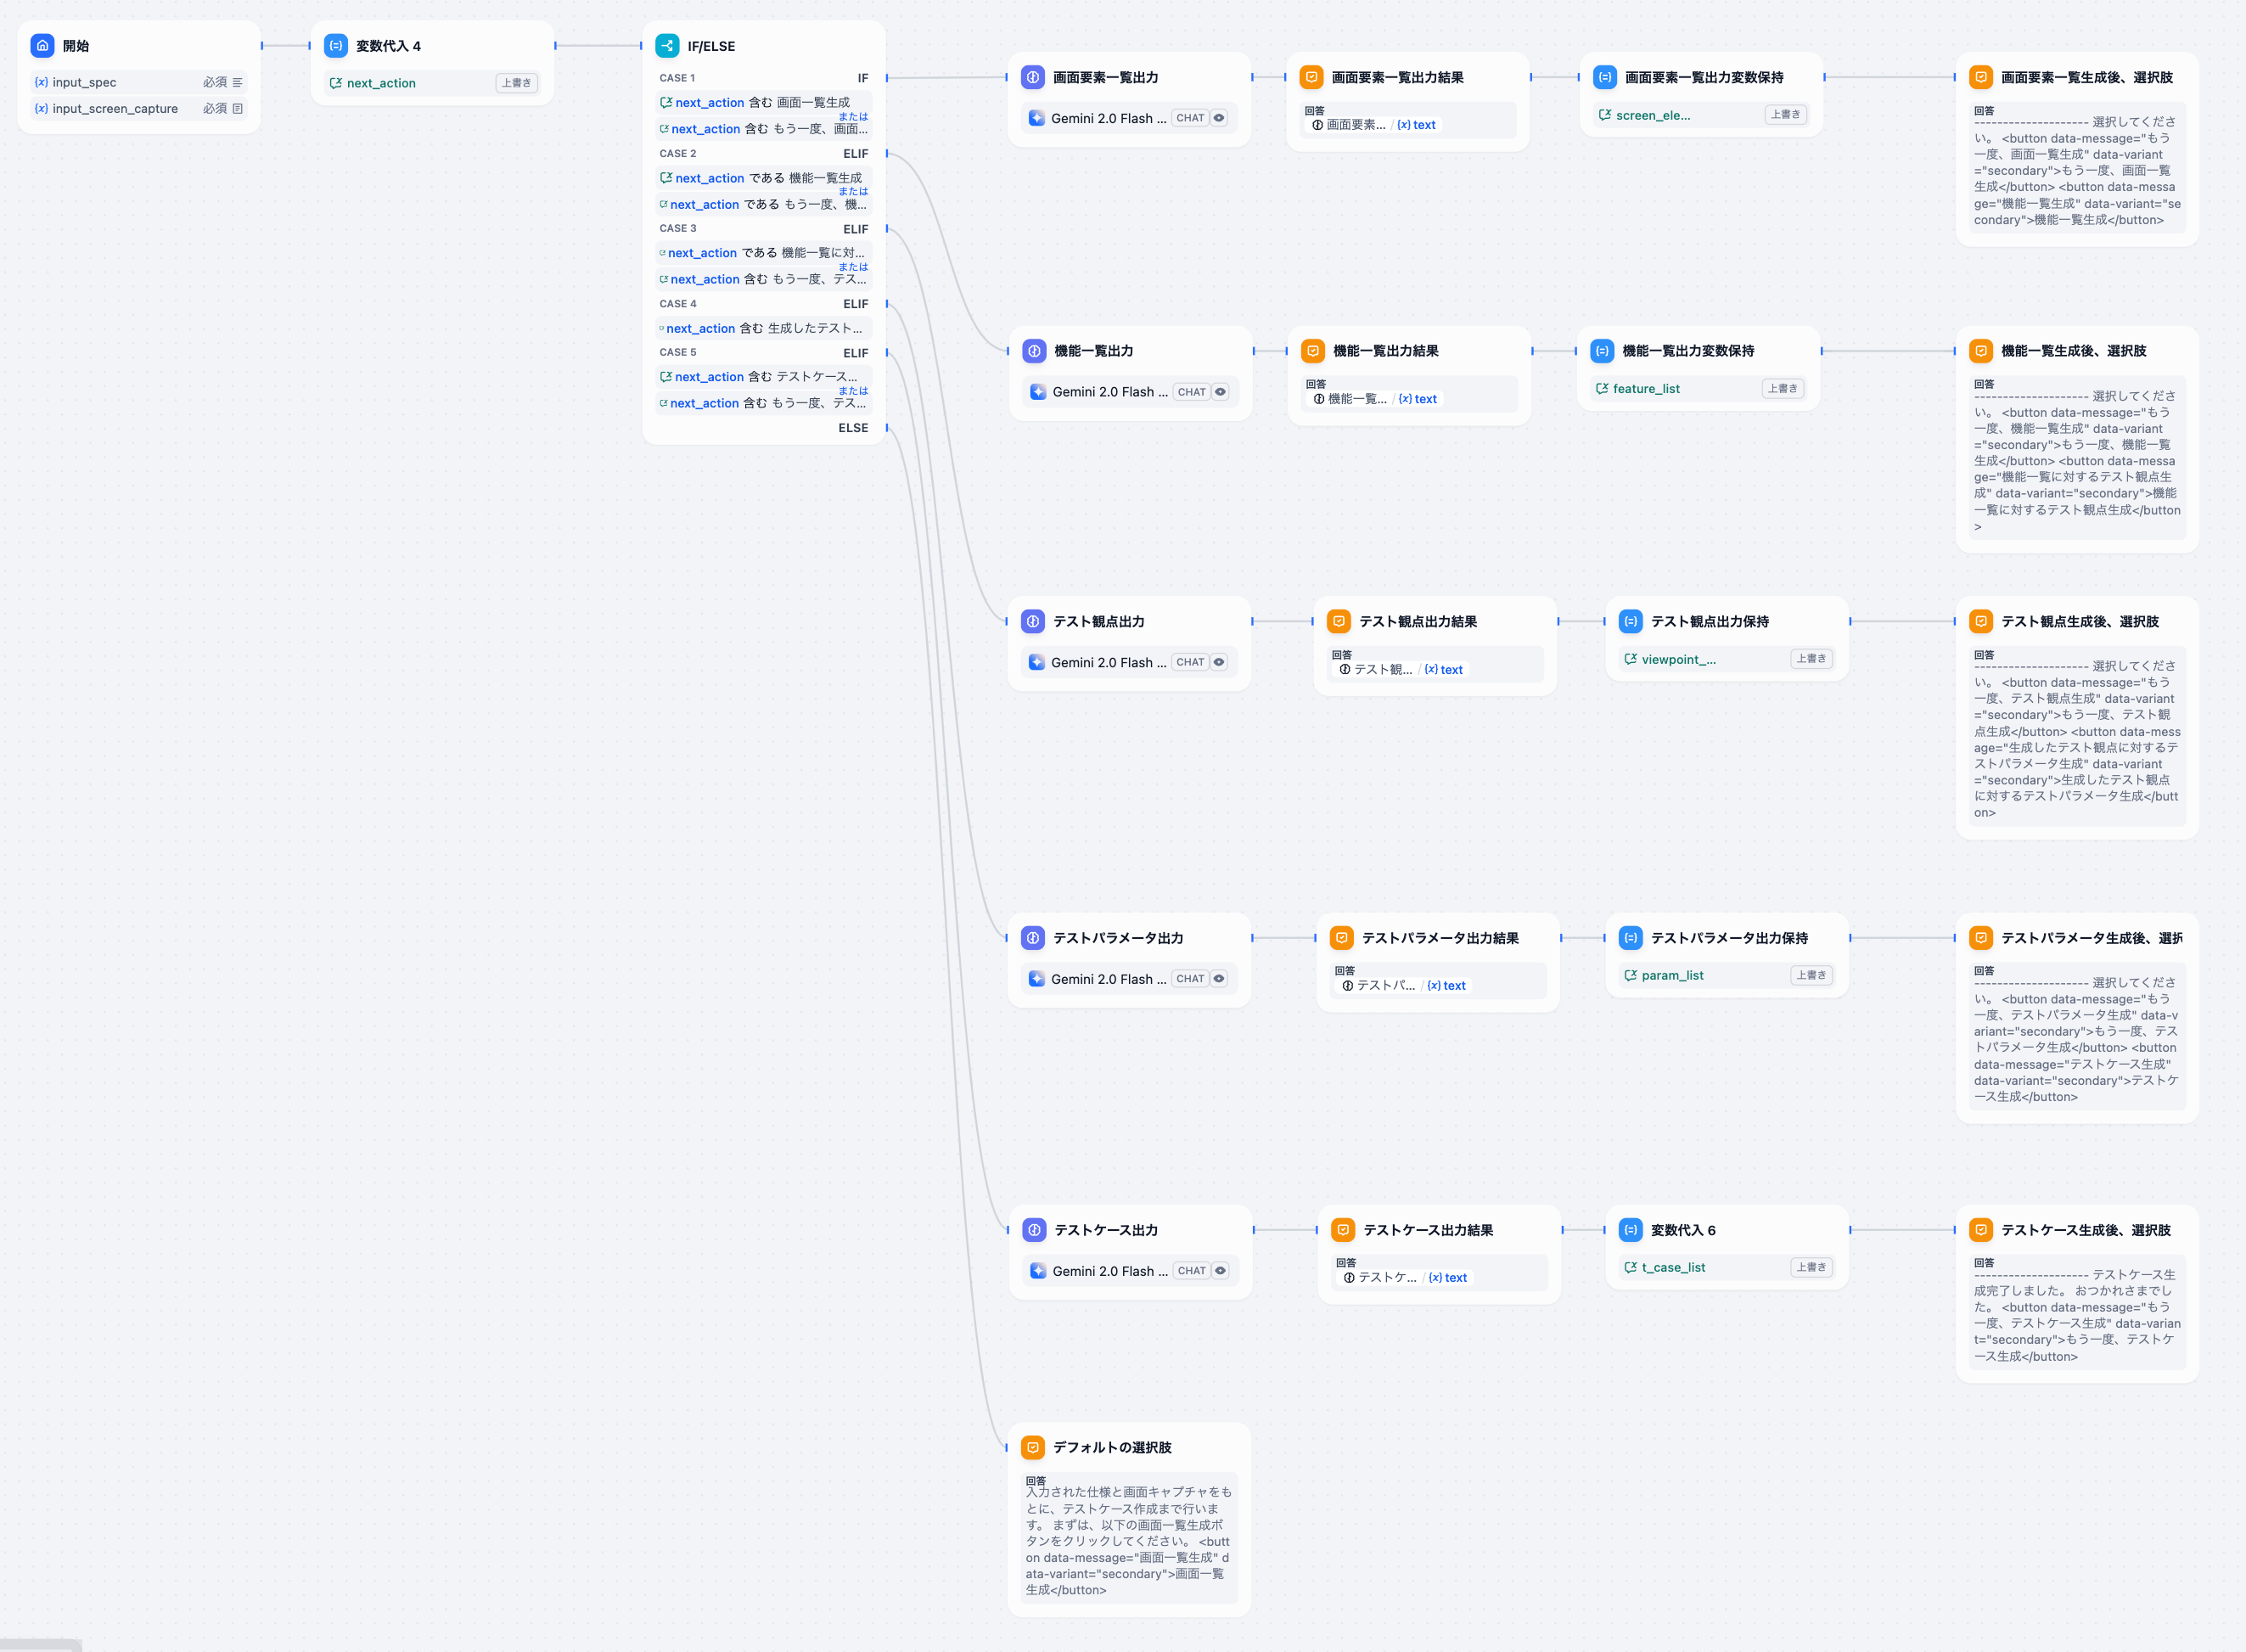Click the テストパラメータ生成後 answer node icon

point(1981,938)
